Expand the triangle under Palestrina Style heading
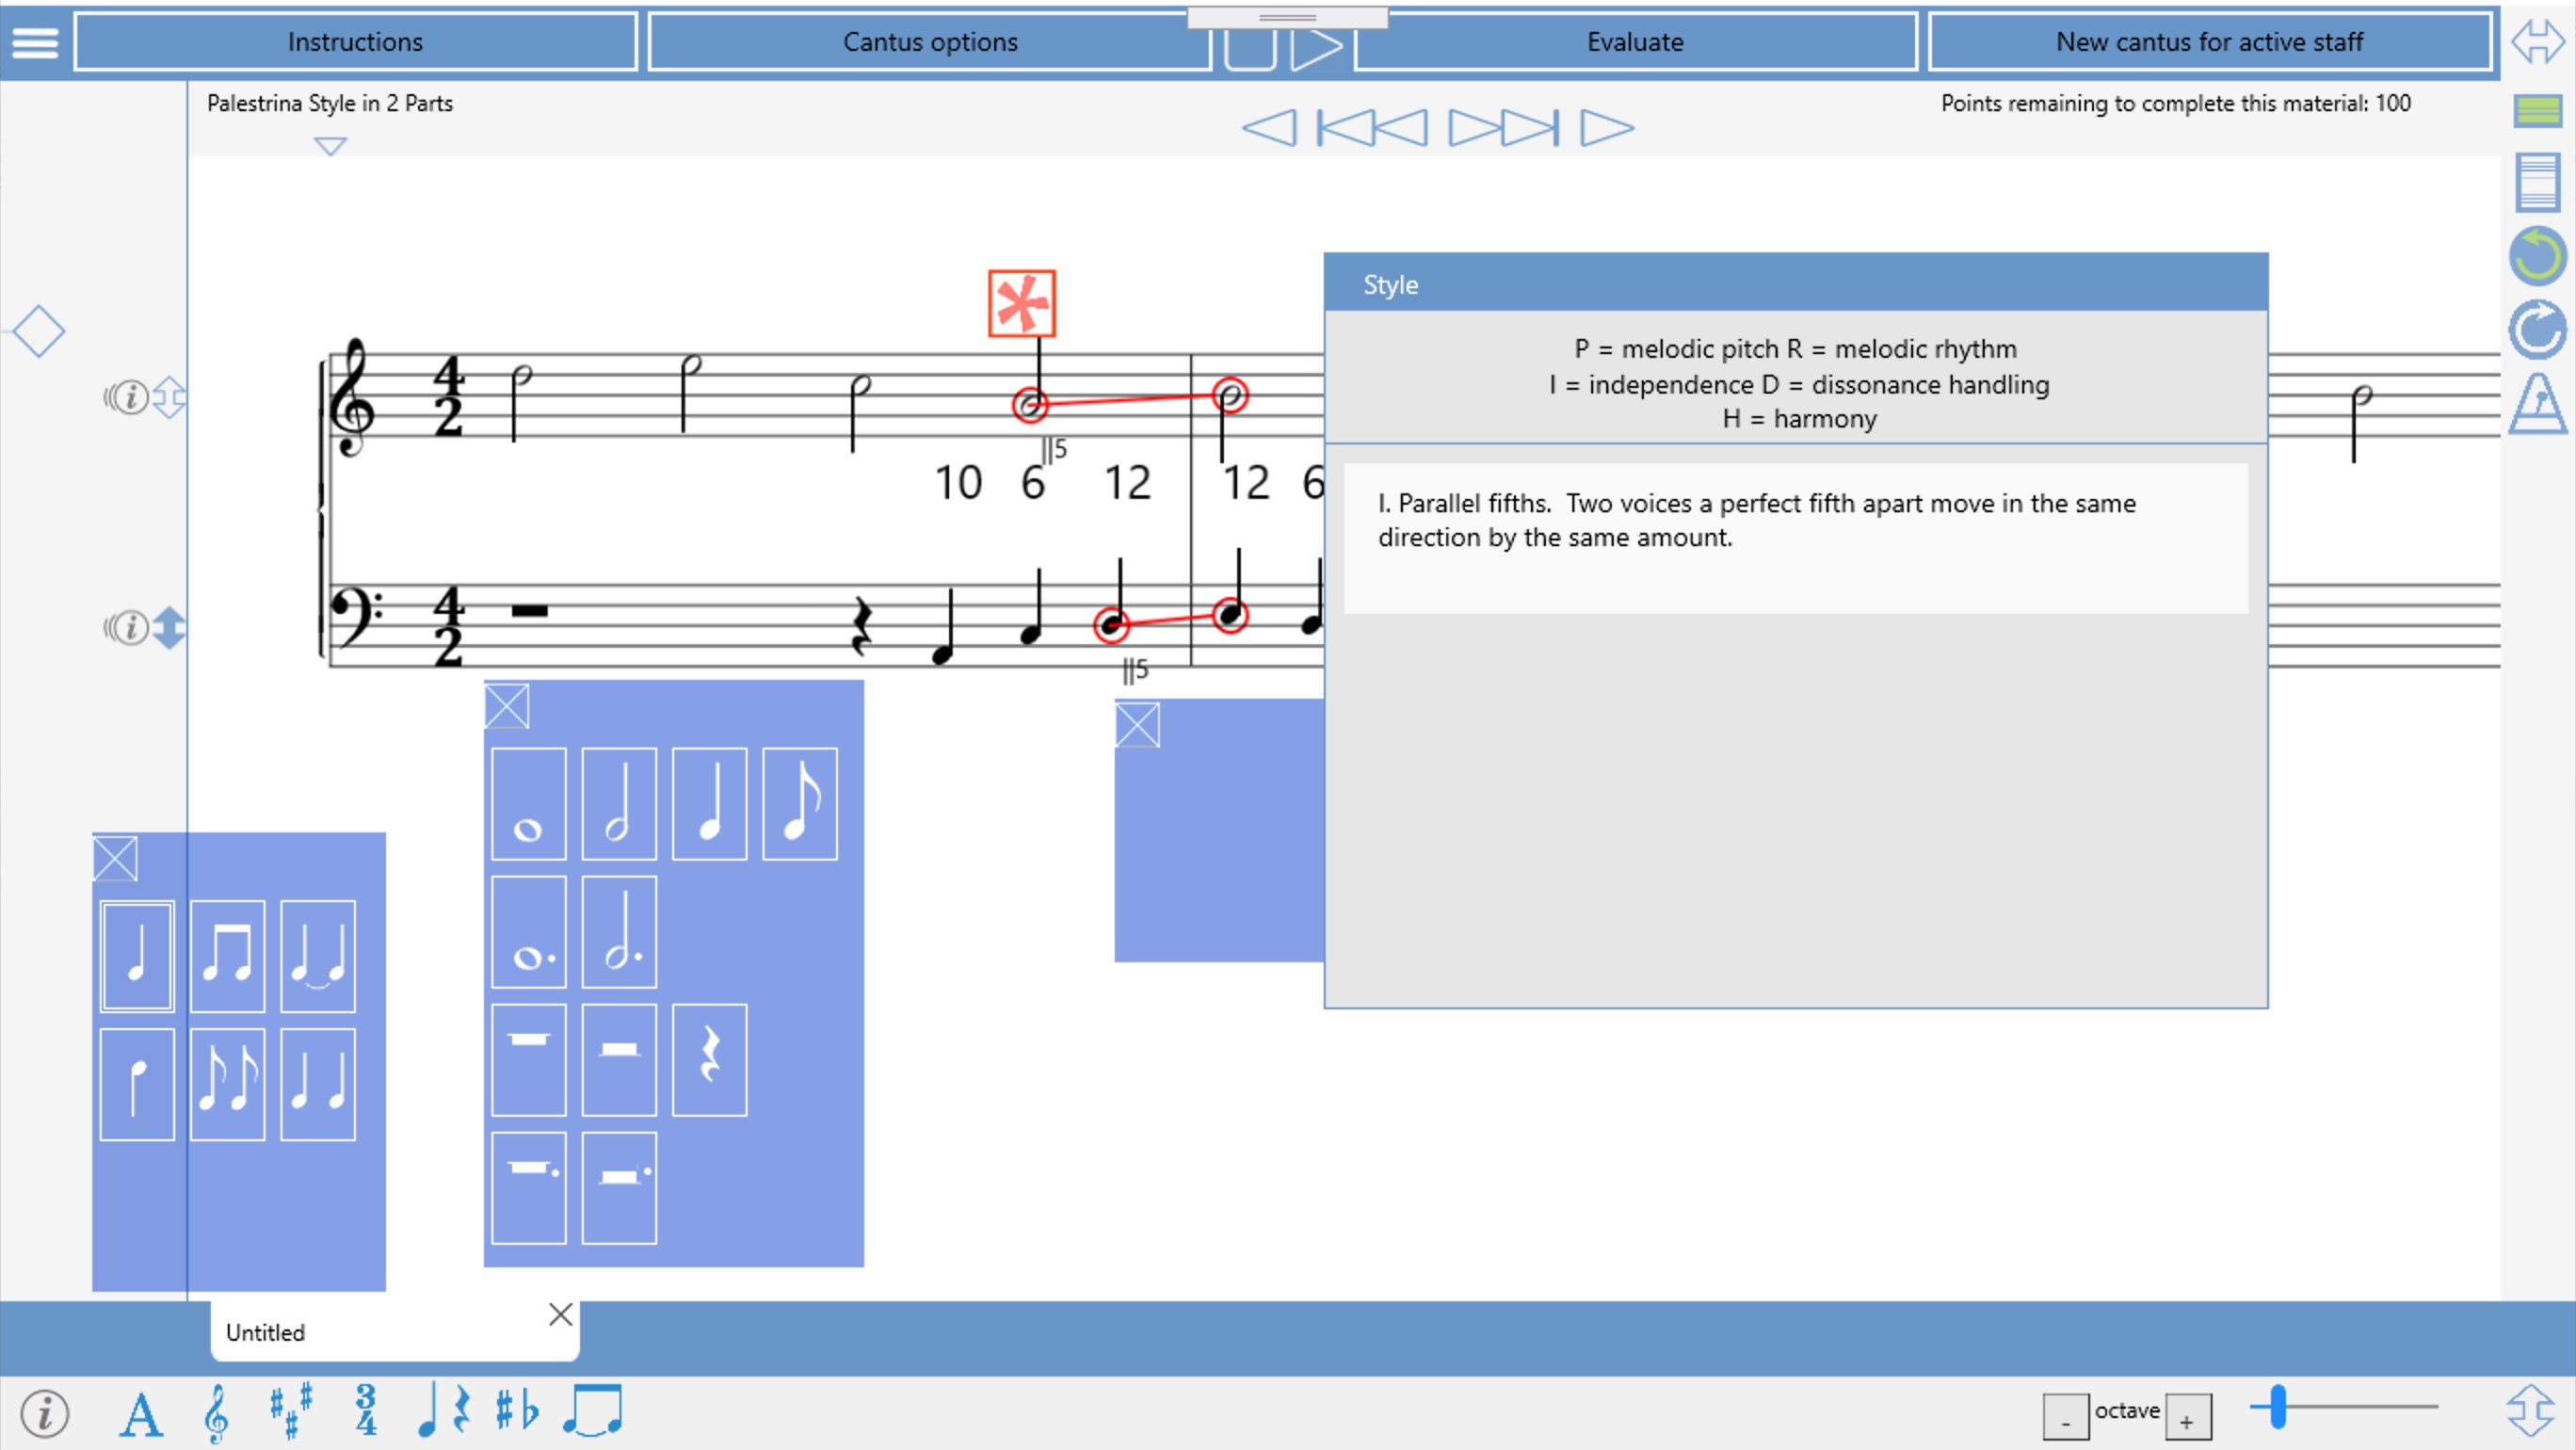2576x1450 pixels. tap(330, 146)
